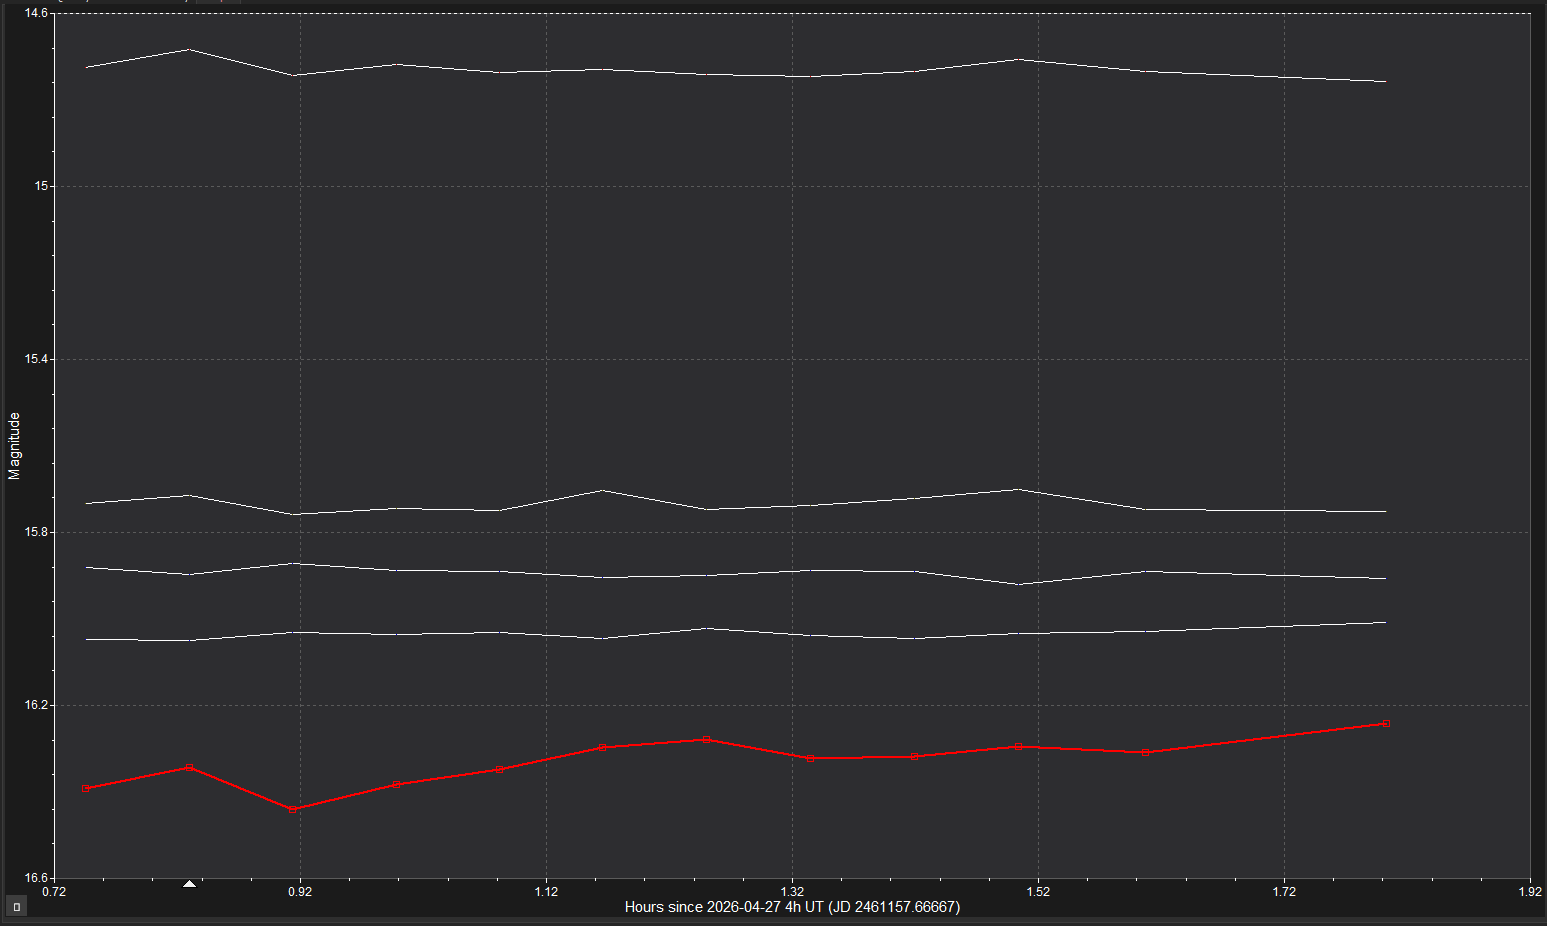1547x926 pixels.
Task: Click the 0.72 tick label on the time axis
Action: [x=54, y=891]
